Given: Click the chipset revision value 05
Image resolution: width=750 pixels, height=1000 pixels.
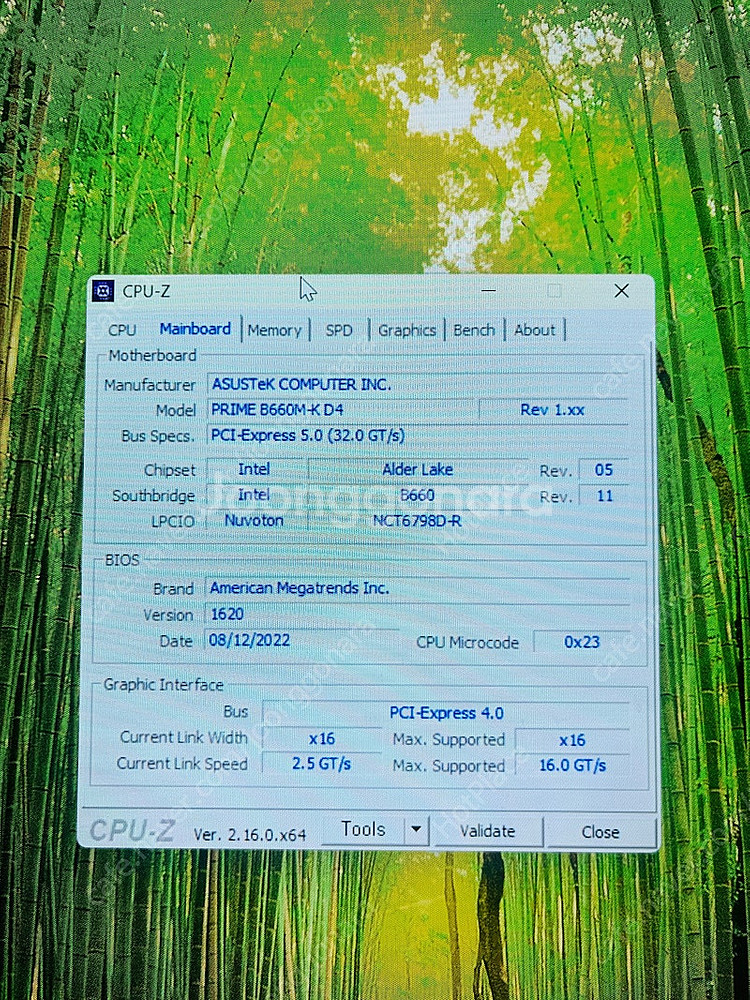Looking at the screenshot, I should [x=603, y=471].
